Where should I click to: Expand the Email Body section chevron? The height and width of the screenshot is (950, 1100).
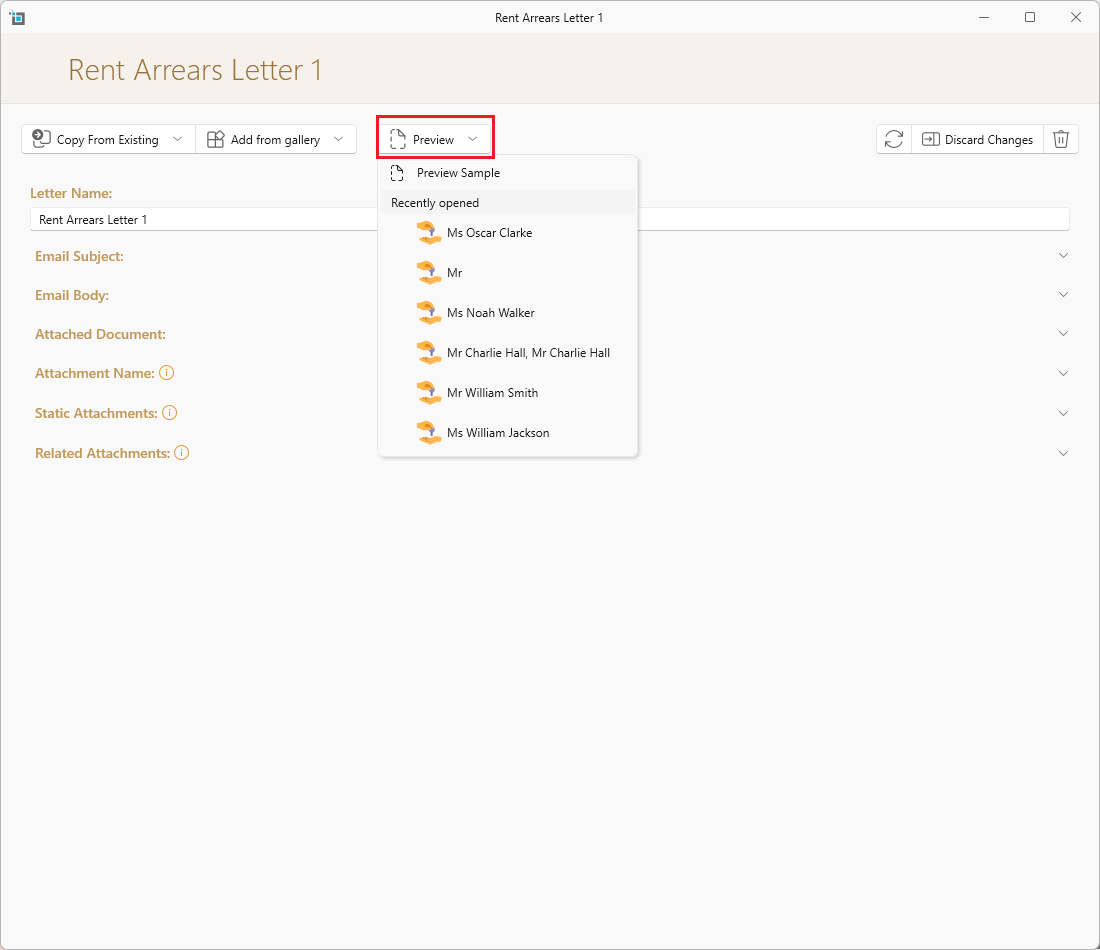tap(1063, 295)
